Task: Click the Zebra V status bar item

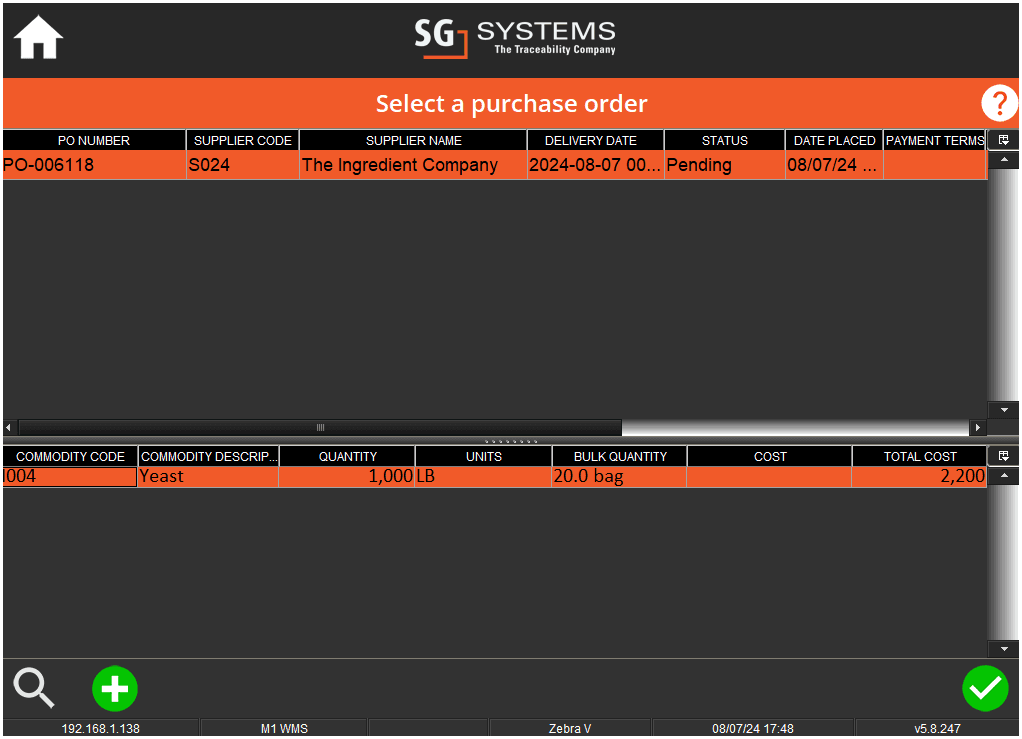Action: click(x=569, y=729)
